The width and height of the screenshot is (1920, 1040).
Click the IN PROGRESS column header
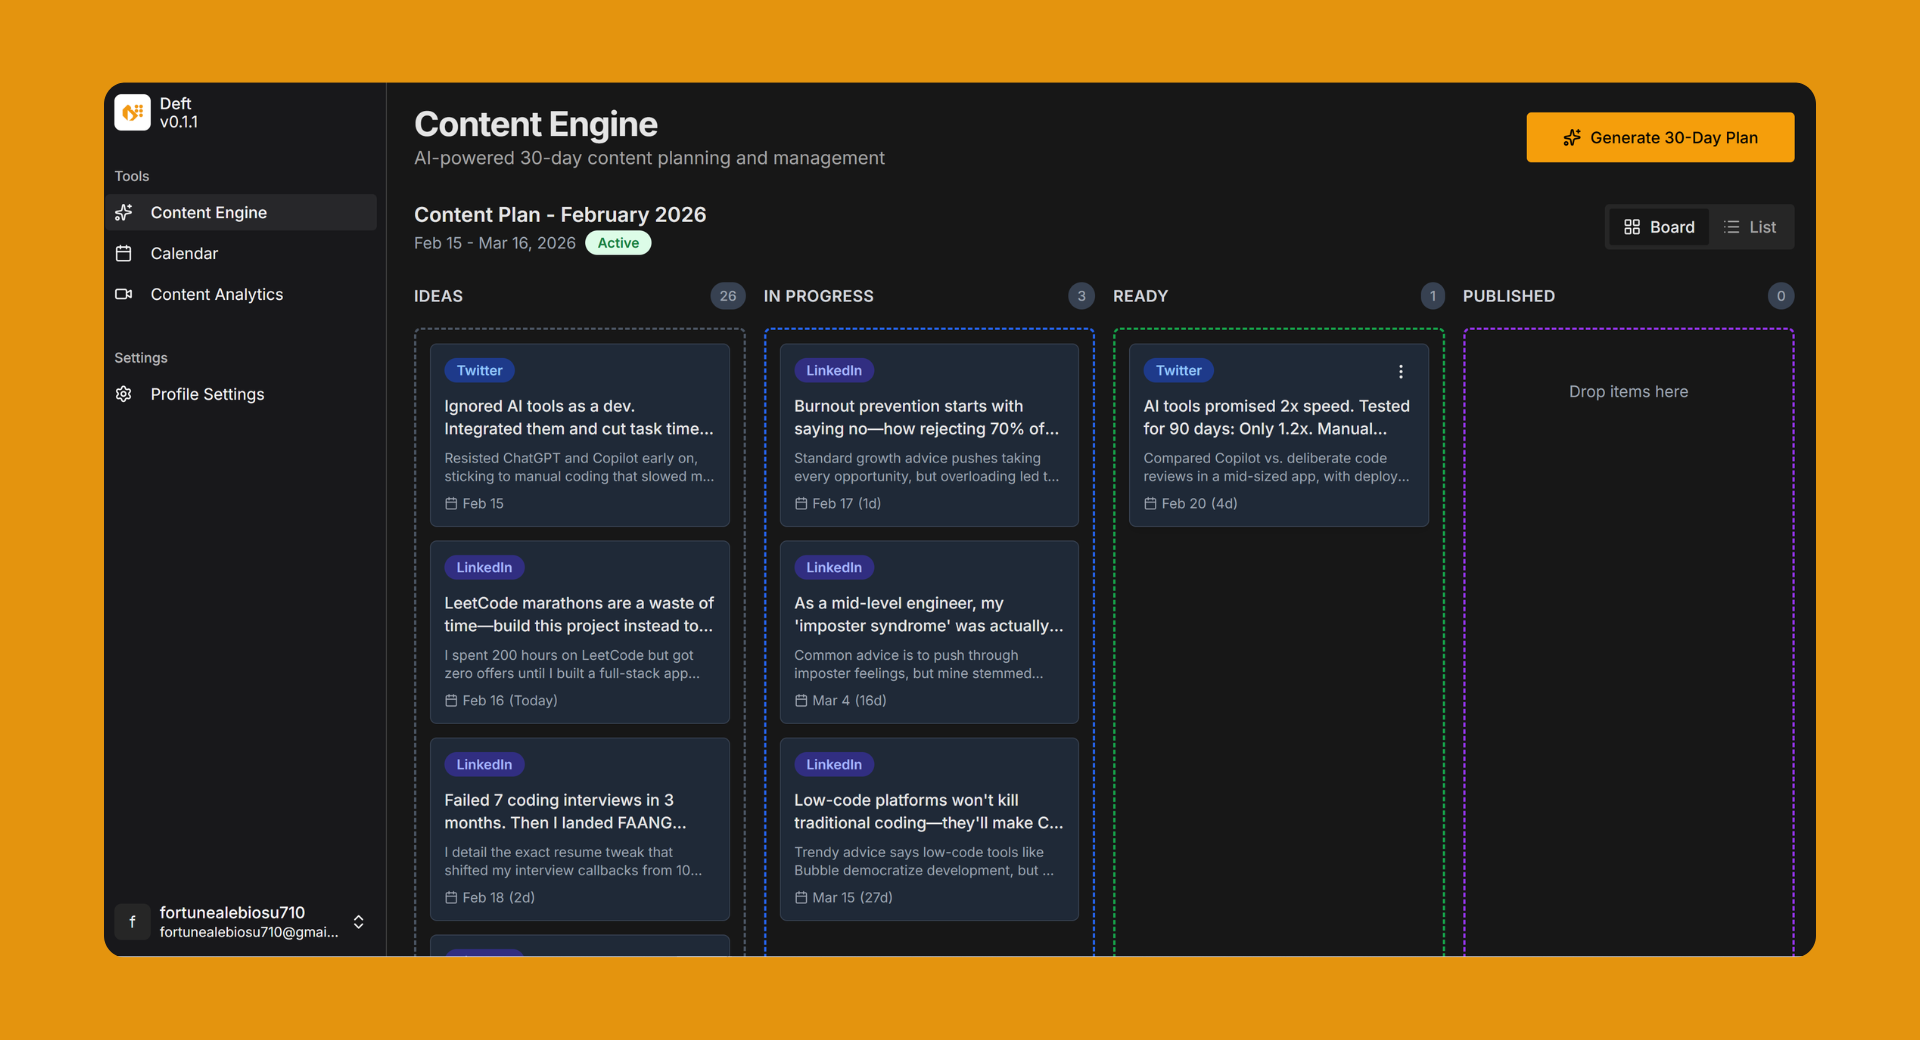pos(818,296)
